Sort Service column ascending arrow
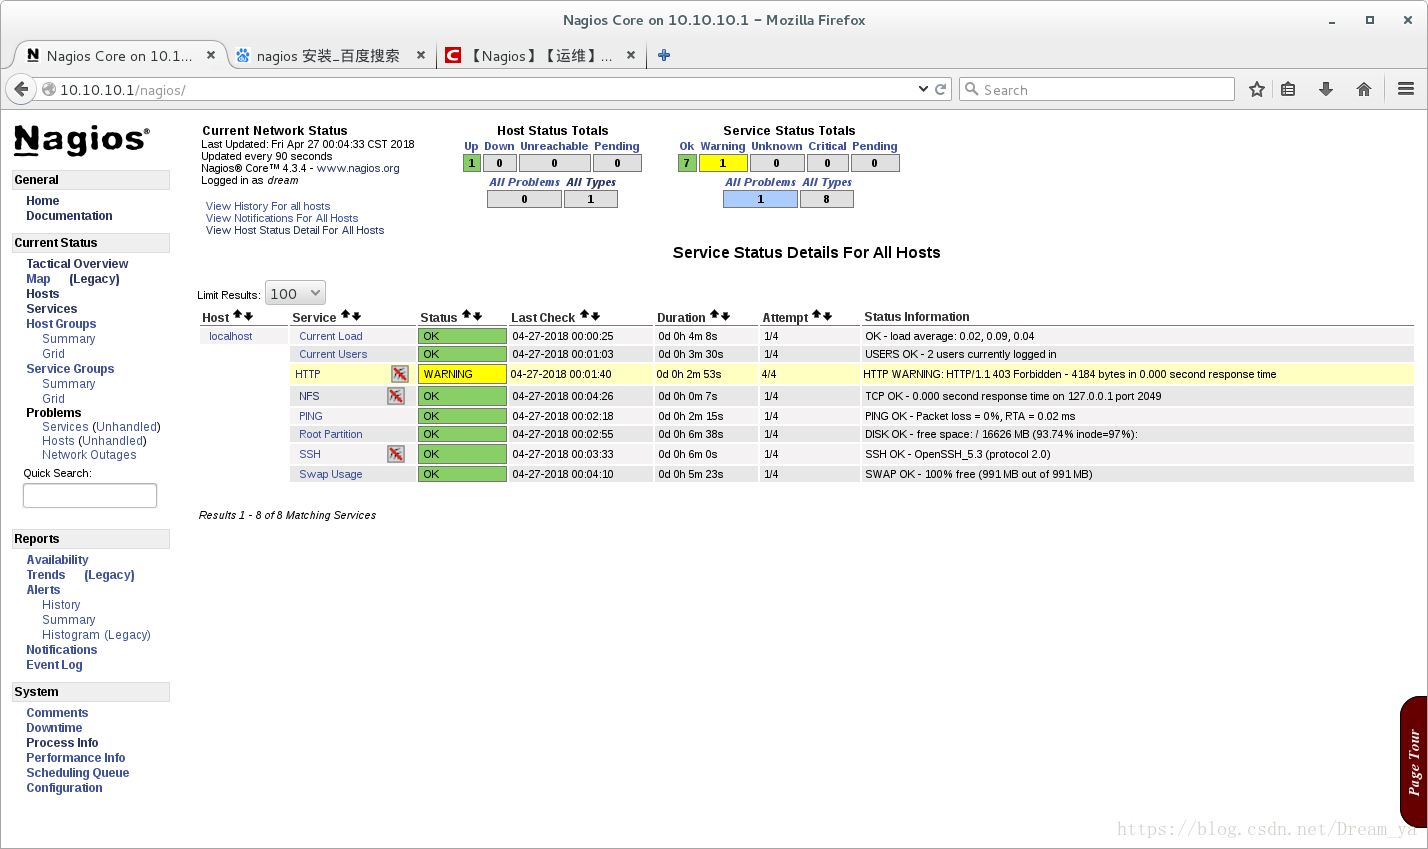Image resolution: width=1428 pixels, height=849 pixels. pyautogui.click(x=345, y=316)
